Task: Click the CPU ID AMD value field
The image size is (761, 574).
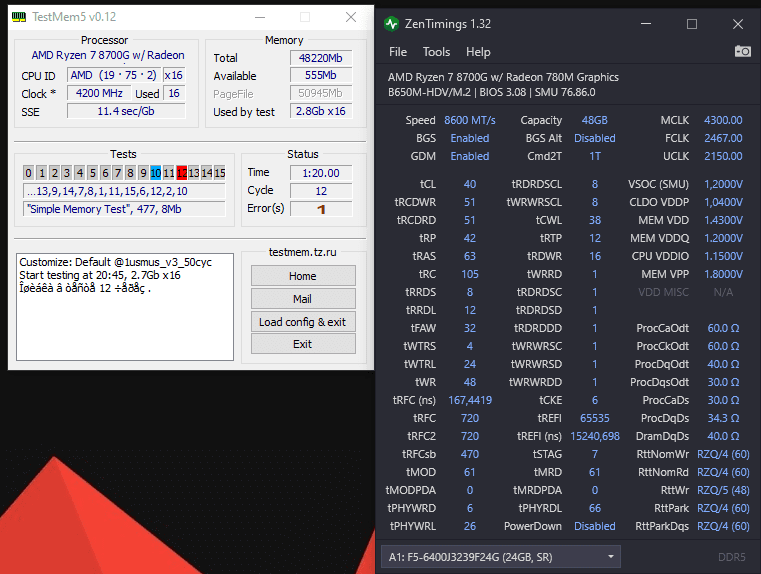Action: tap(114, 75)
